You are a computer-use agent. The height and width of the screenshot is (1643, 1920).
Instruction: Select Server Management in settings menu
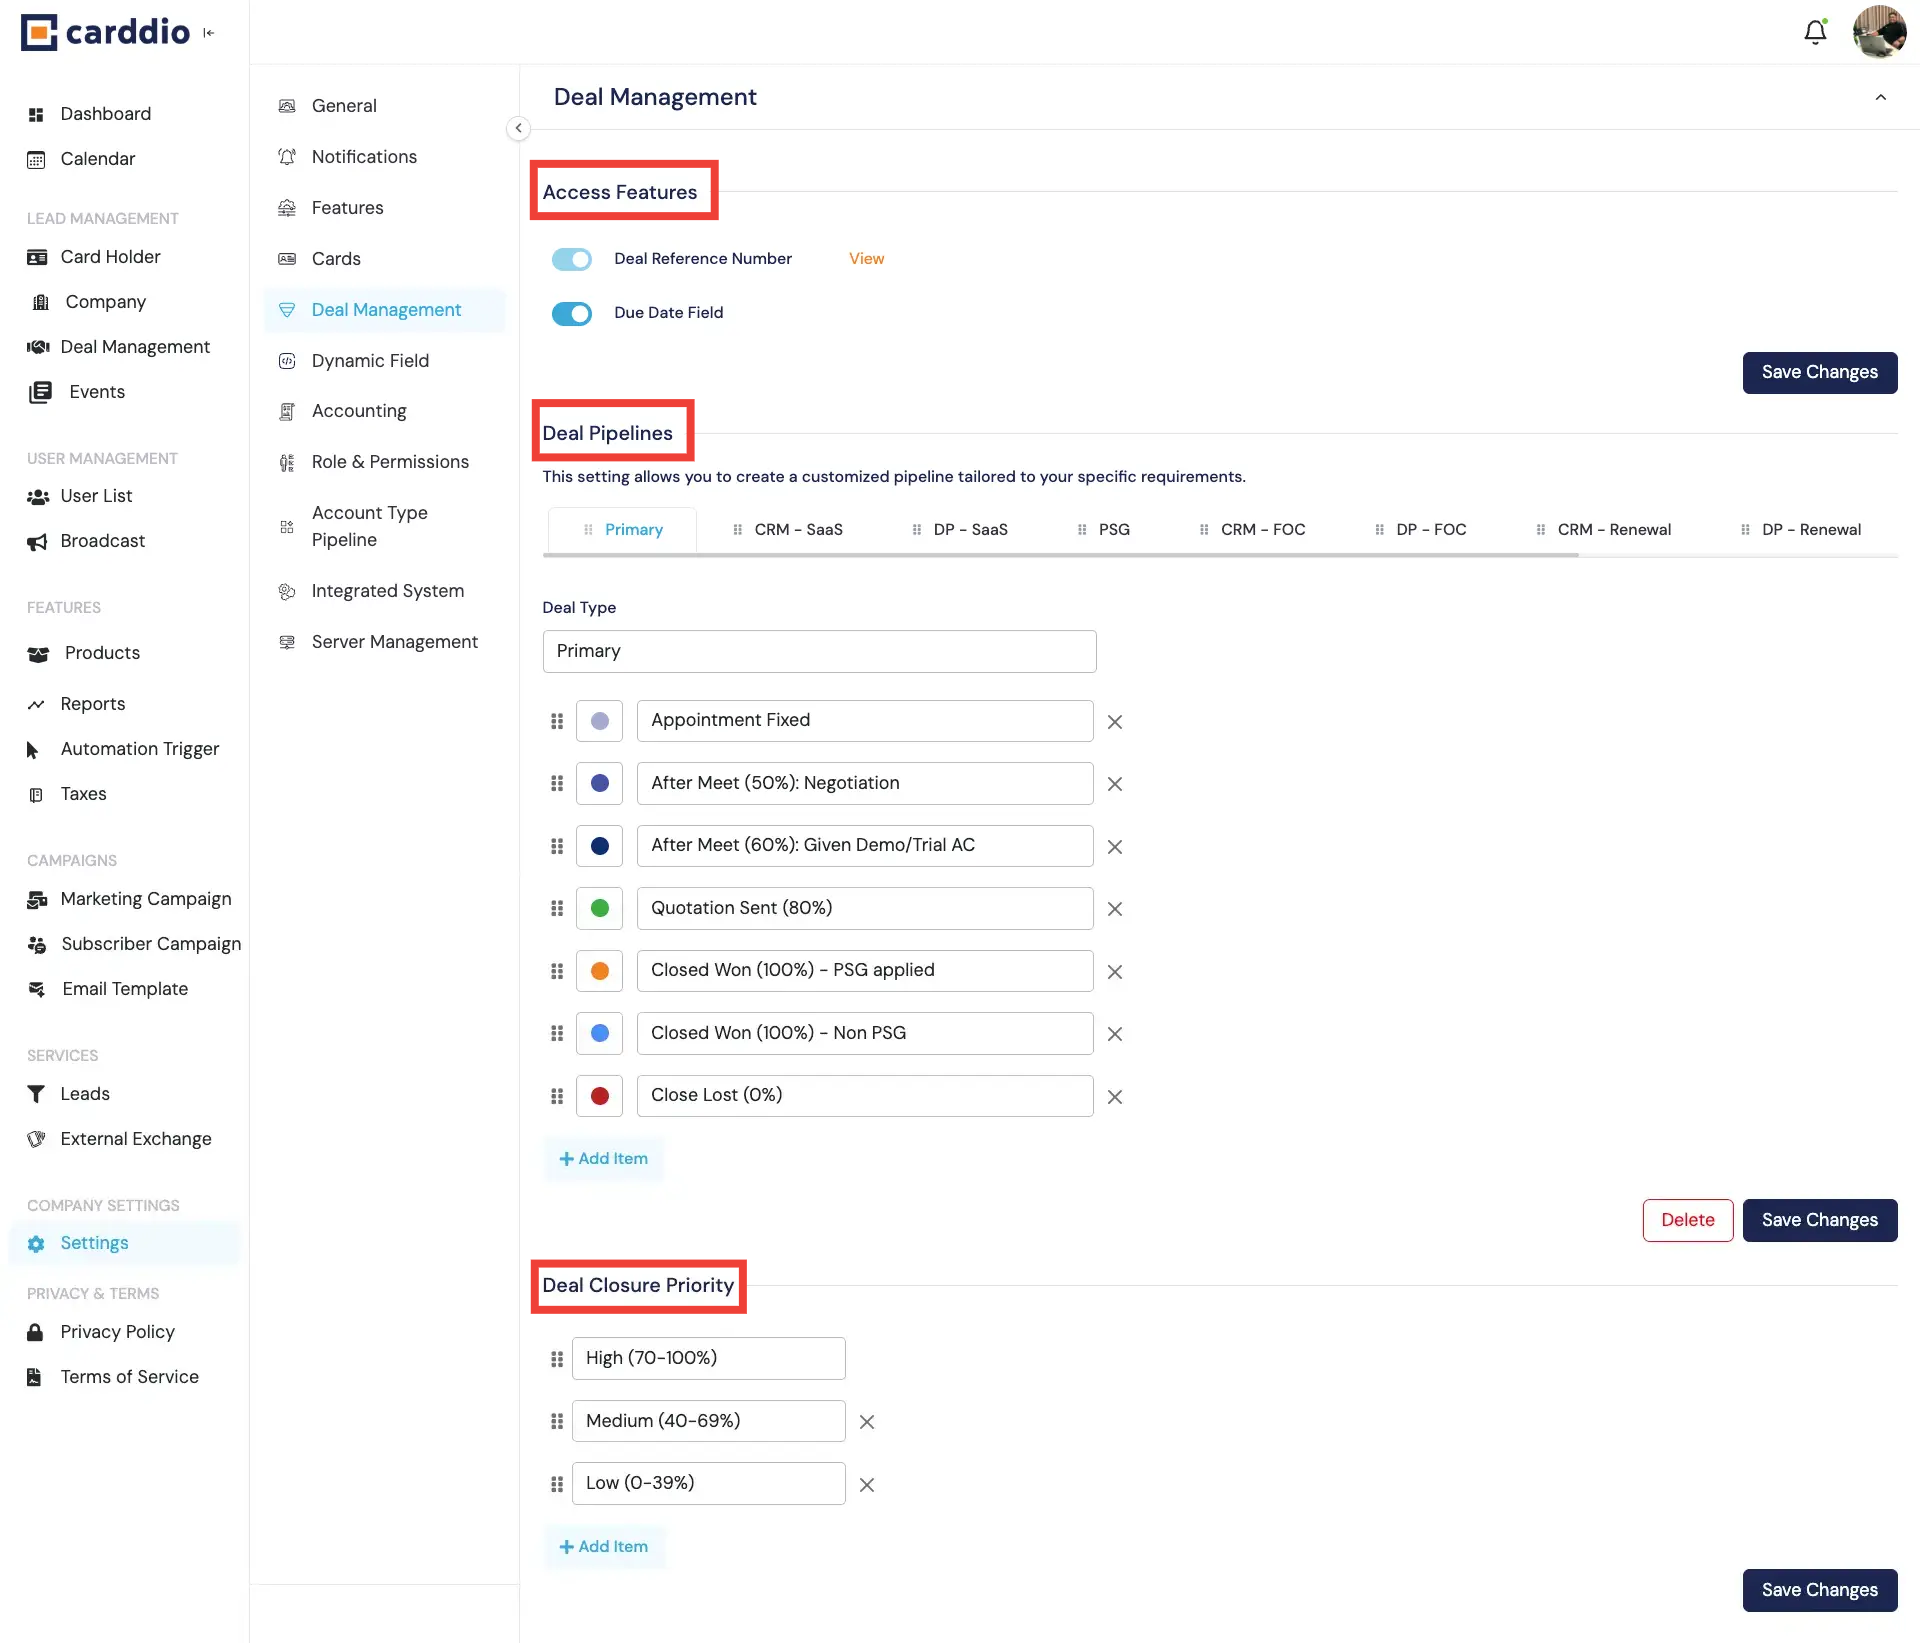coord(394,641)
